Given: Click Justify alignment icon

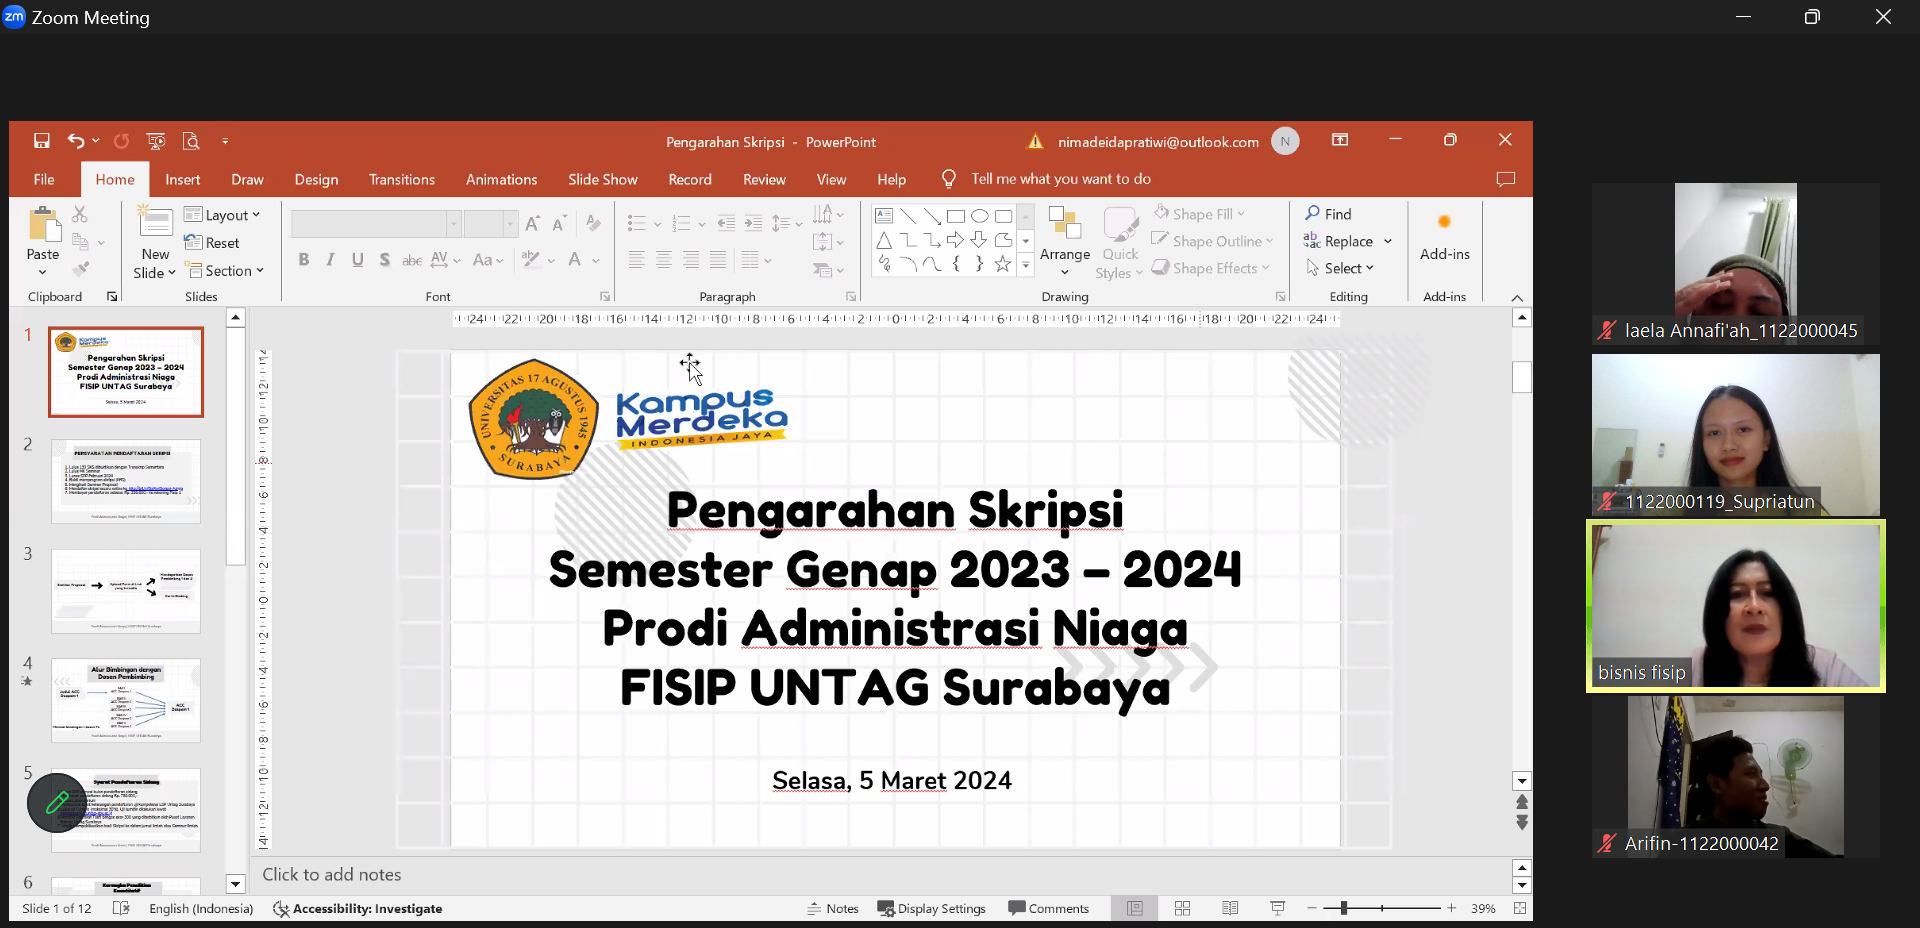Looking at the screenshot, I should tap(718, 260).
